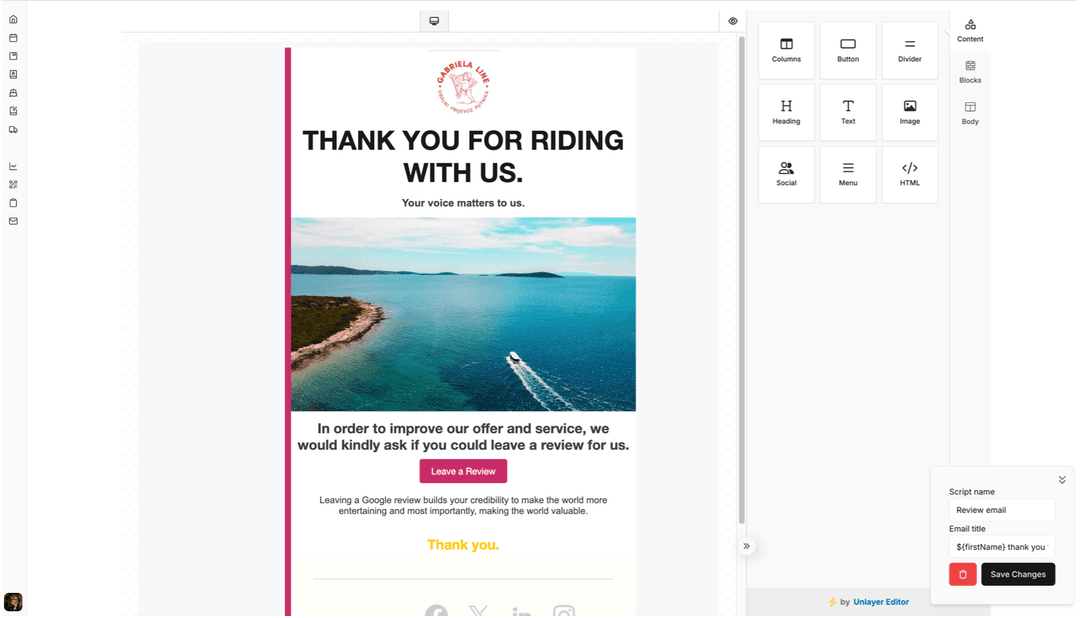This screenshot has width=1080, height=618.
Task: Switch to the Body tab
Action: tap(970, 114)
